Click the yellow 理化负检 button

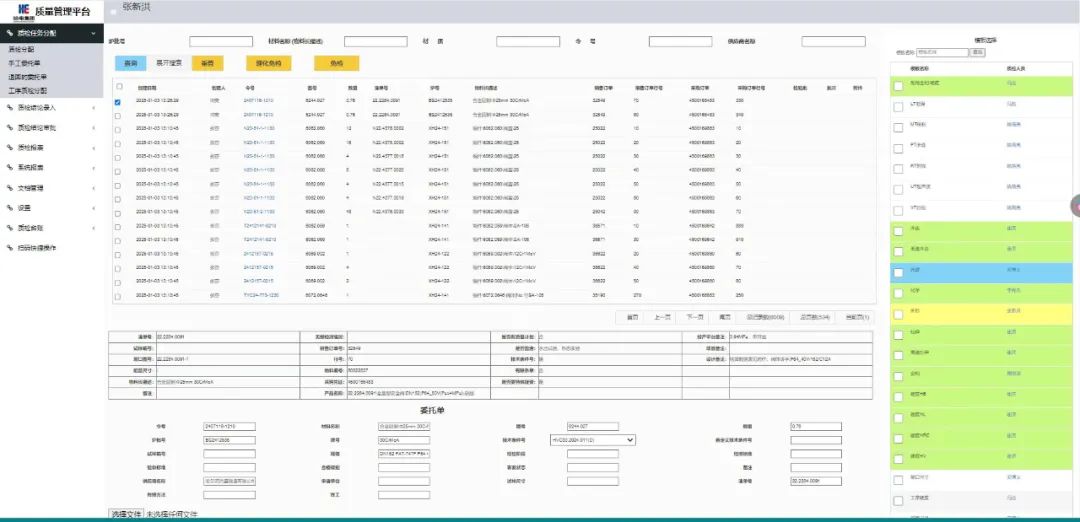click(x=268, y=63)
